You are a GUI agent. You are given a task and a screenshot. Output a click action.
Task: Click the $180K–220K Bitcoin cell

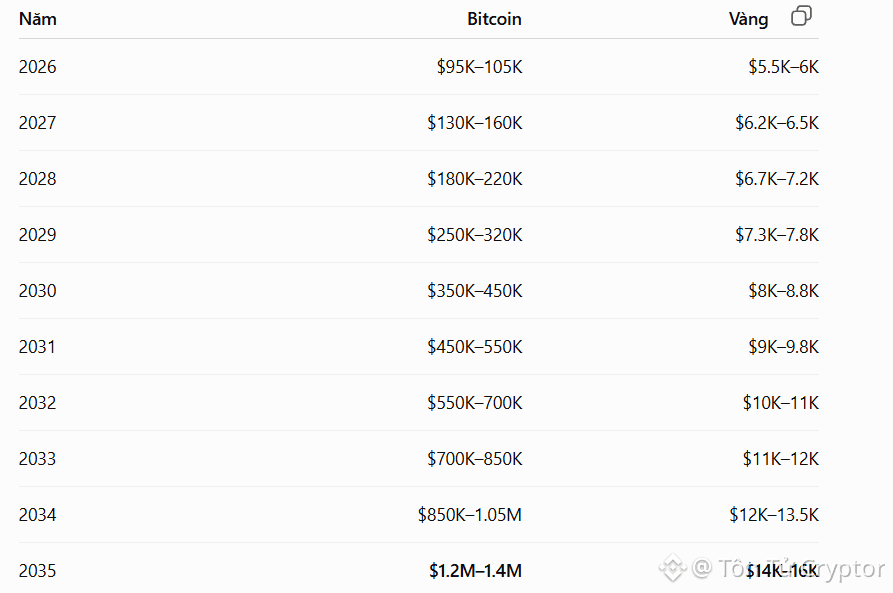(x=474, y=178)
